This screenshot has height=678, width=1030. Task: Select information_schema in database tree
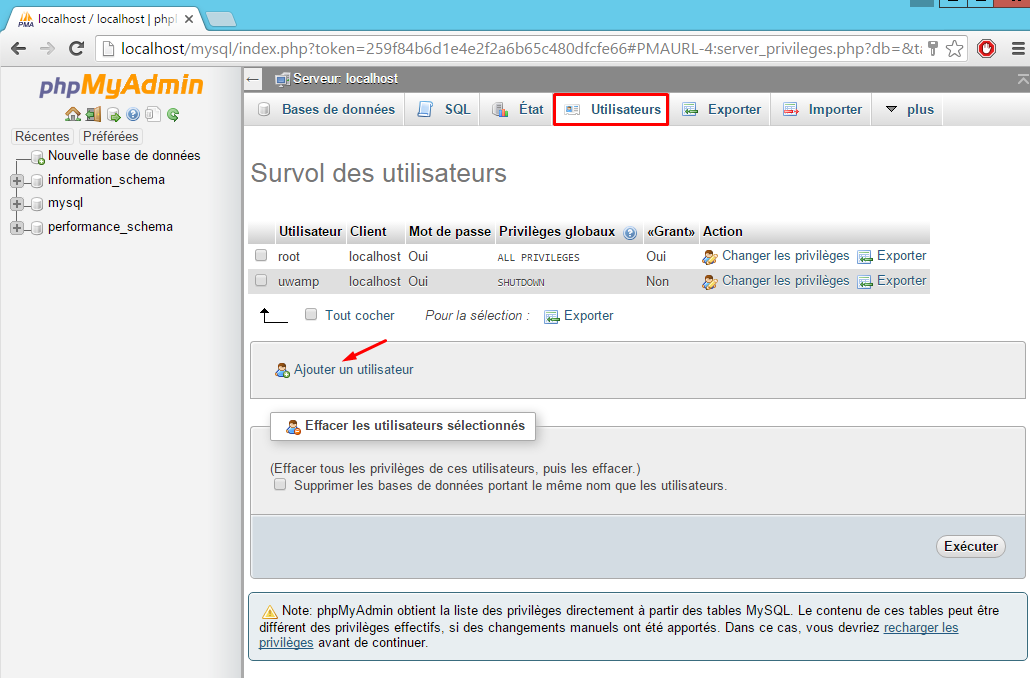(x=106, y=180)
